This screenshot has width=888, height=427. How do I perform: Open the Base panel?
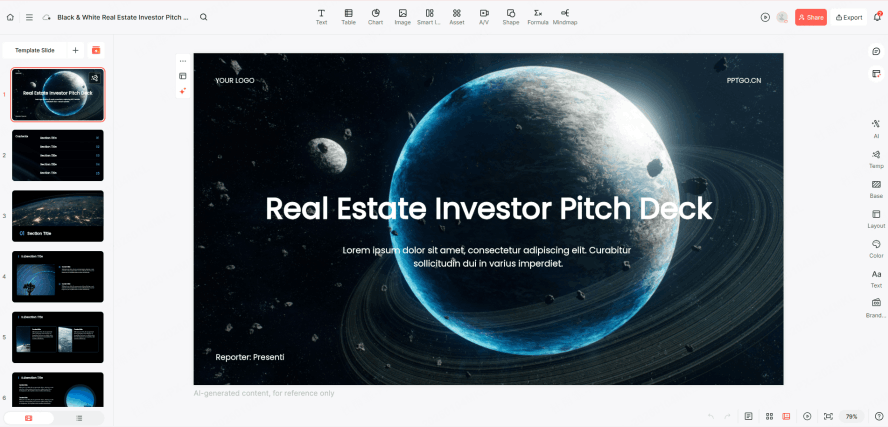[x=876, y=189]
